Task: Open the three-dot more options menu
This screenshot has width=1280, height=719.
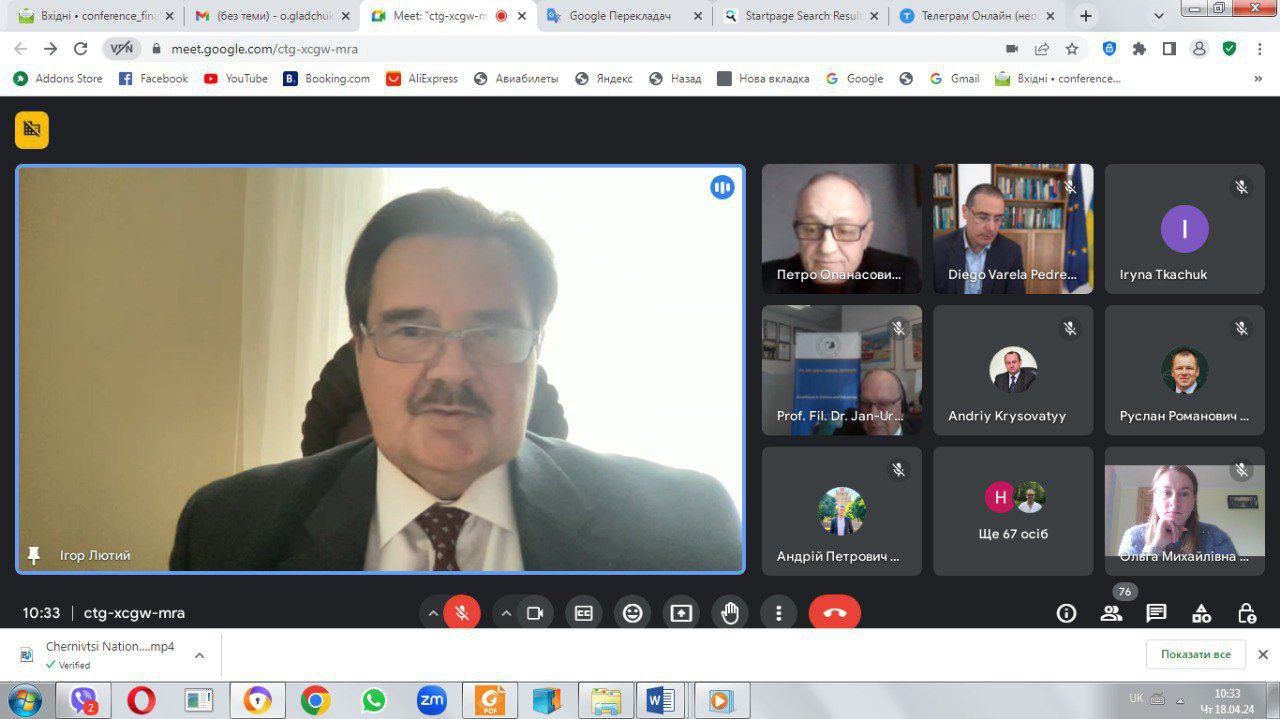Action: 778,613
